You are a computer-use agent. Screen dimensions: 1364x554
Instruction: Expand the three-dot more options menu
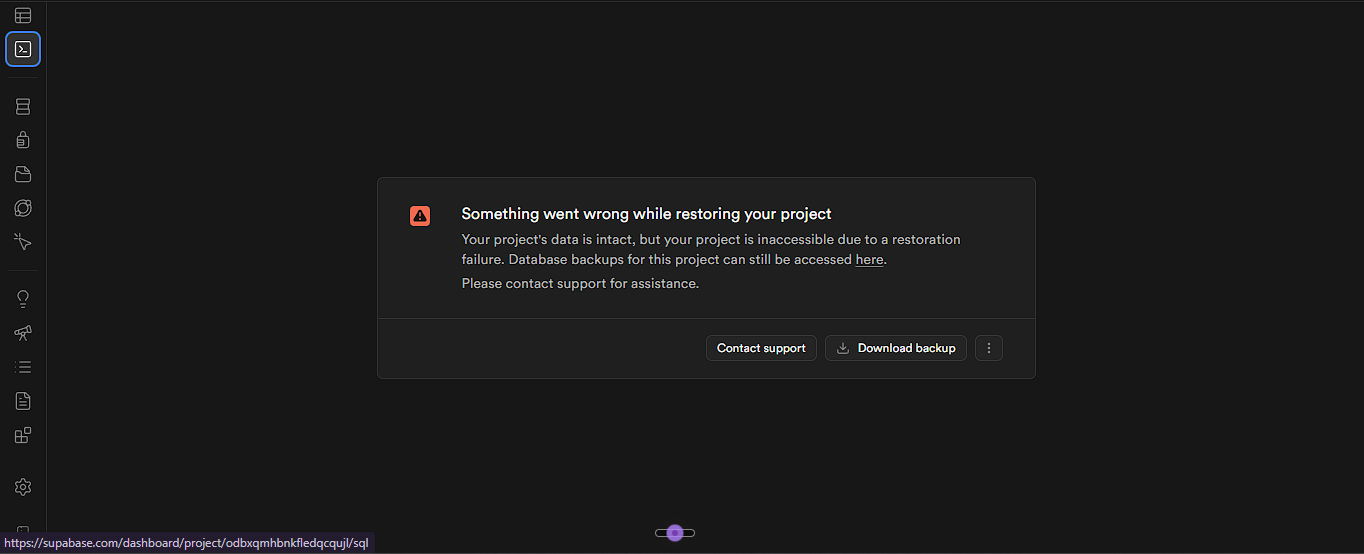pos(989,348)
